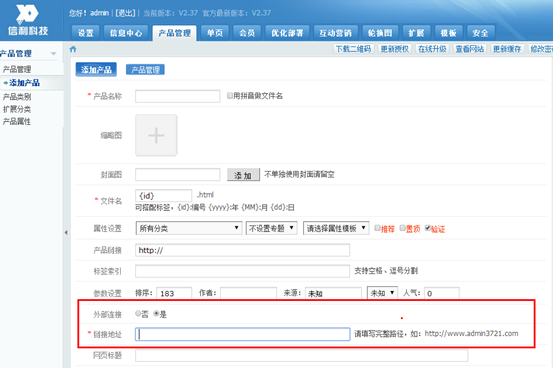Click the 查看网站 button
The height and width of the screenshot is (368, 553).
469,49
